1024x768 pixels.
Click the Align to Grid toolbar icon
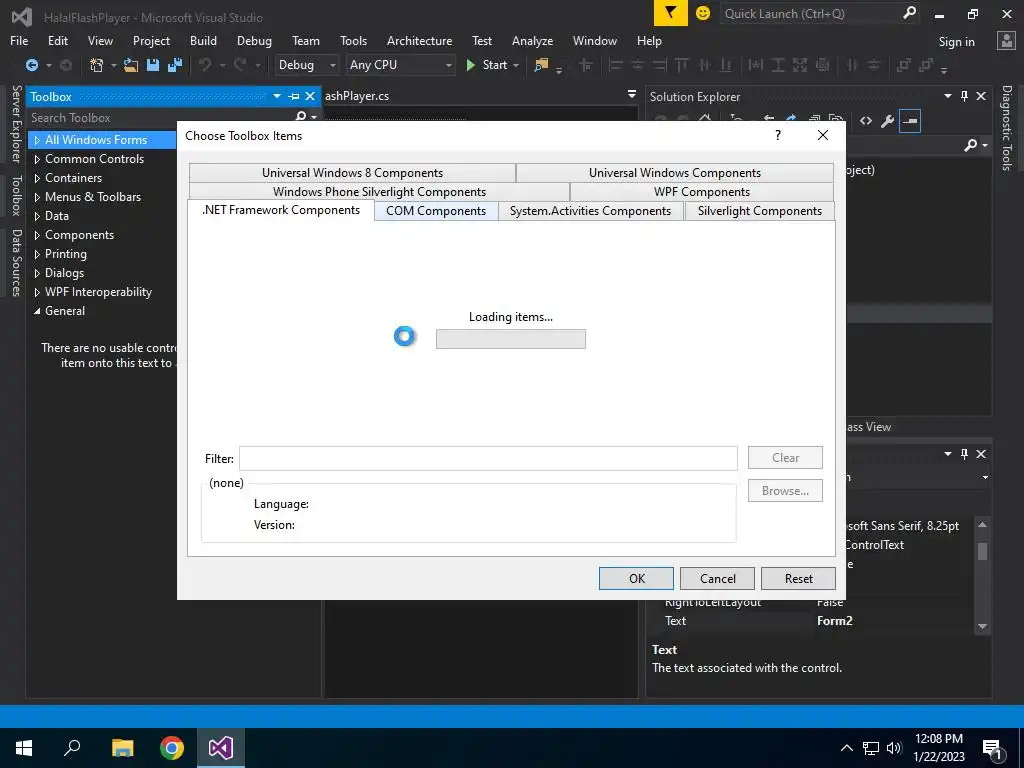click(586, 65)
